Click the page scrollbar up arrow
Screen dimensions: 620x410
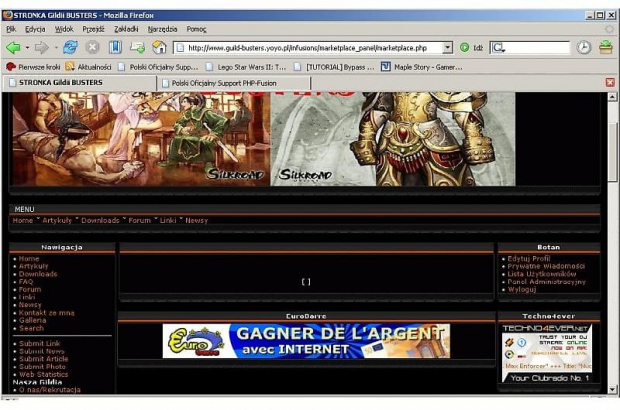coord(612,96)
